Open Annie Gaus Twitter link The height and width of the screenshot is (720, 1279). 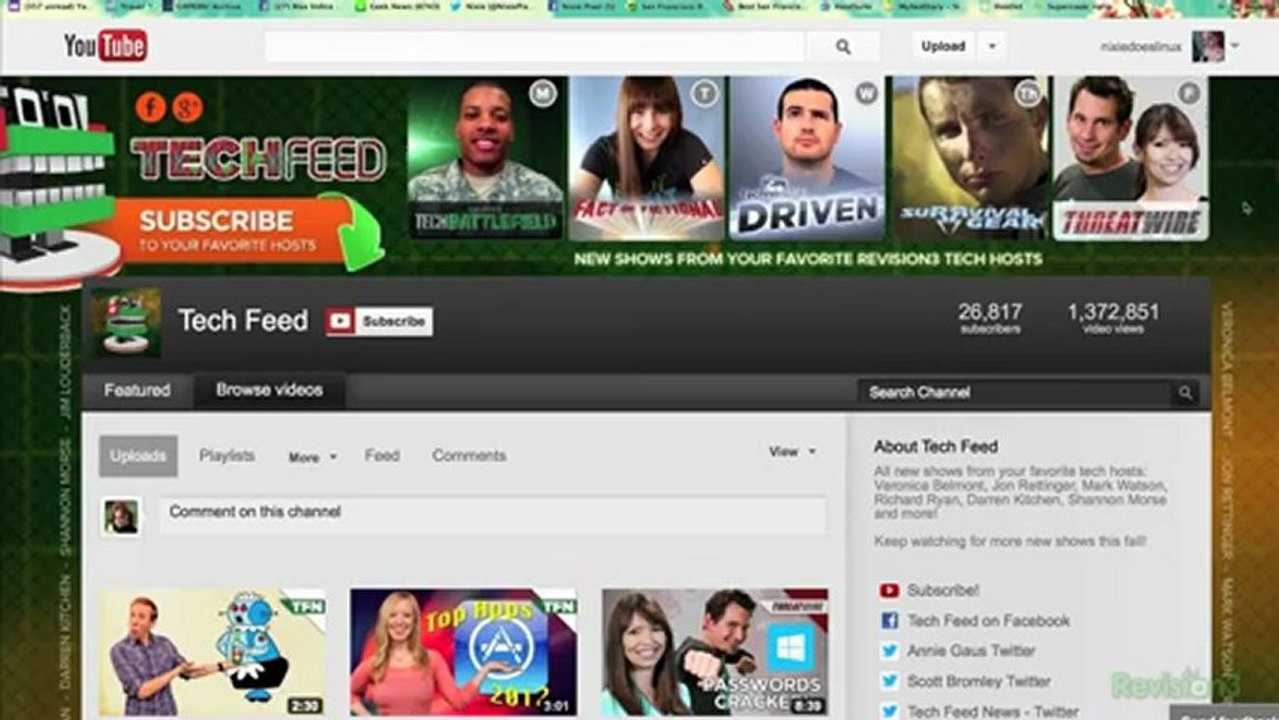(971, 651)
